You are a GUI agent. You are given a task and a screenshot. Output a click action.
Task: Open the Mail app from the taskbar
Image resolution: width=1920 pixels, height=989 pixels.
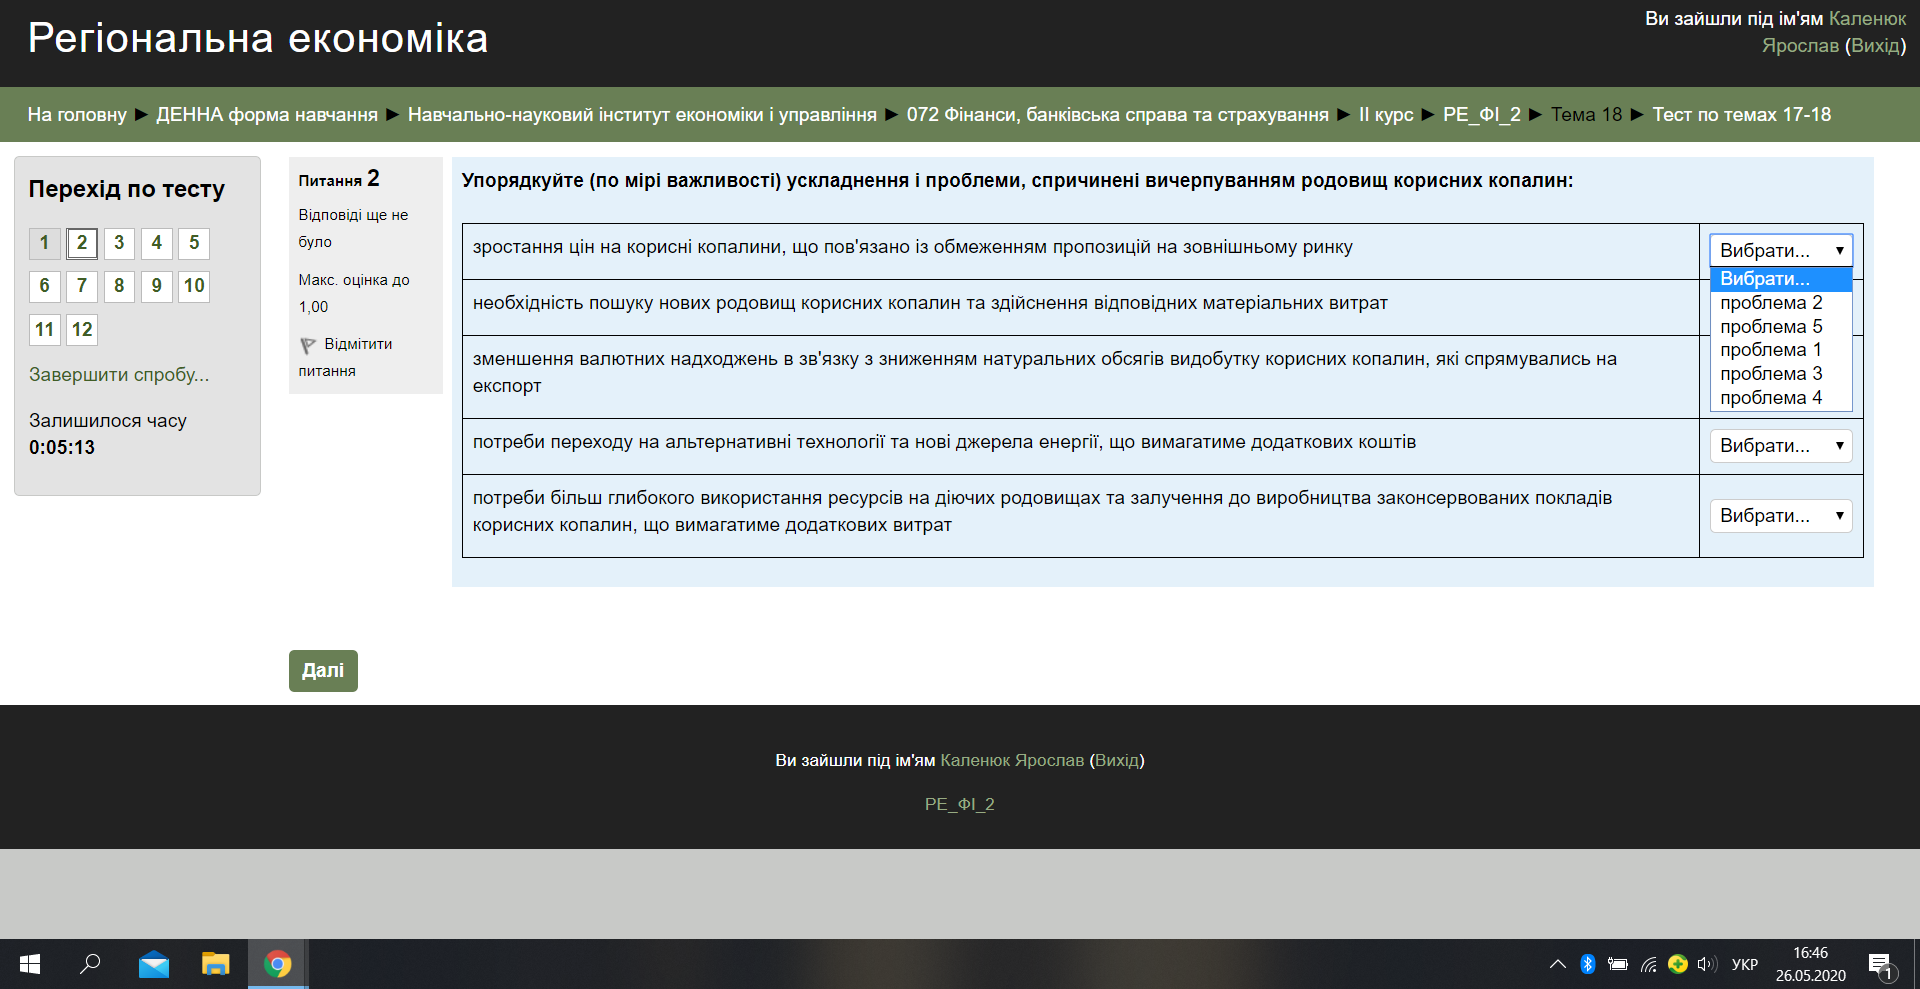tap(153, 963)
